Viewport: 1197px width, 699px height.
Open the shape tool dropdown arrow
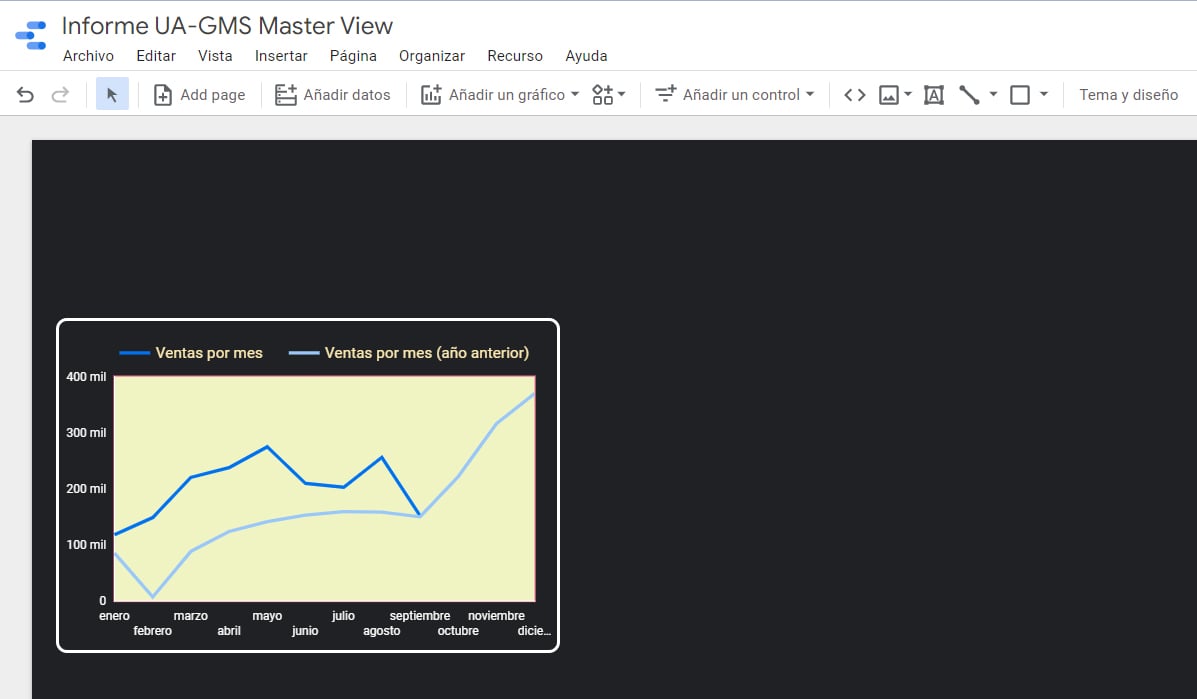point(1044,95)
